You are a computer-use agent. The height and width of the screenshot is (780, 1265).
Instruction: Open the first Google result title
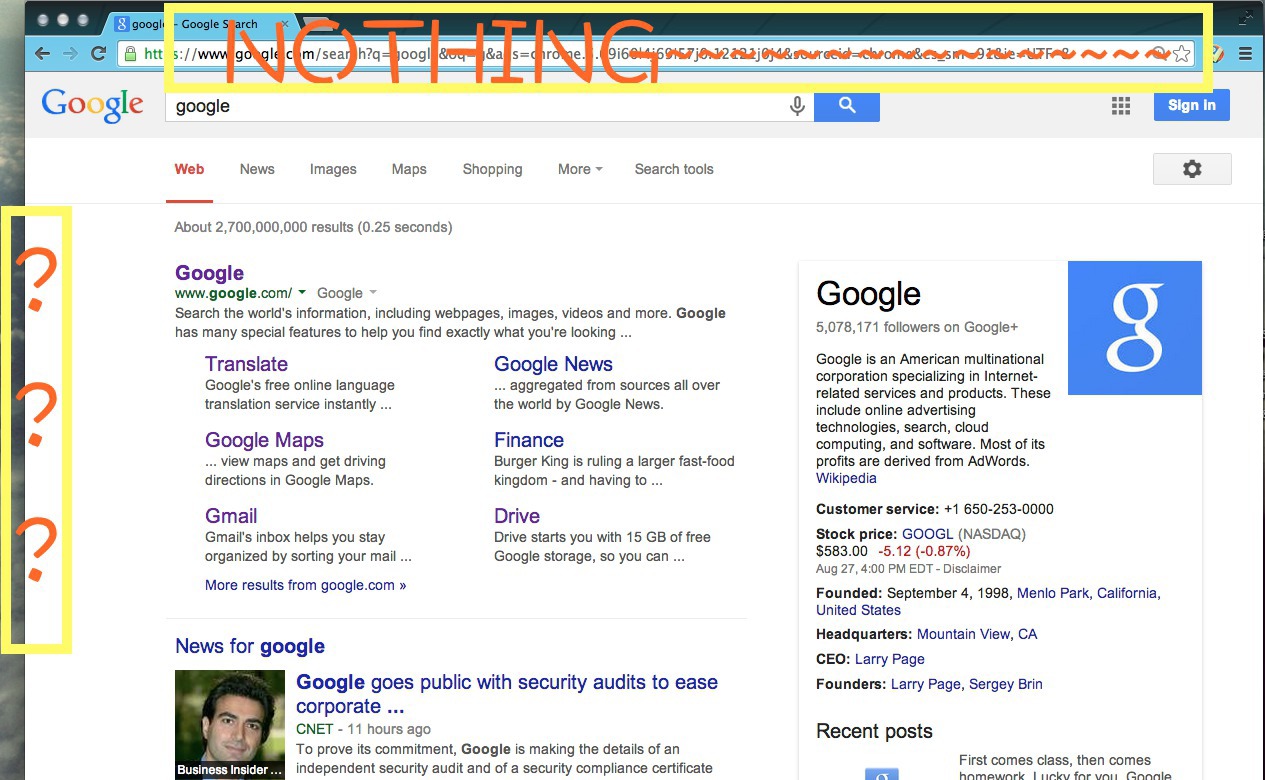click(x=209, y=273)
